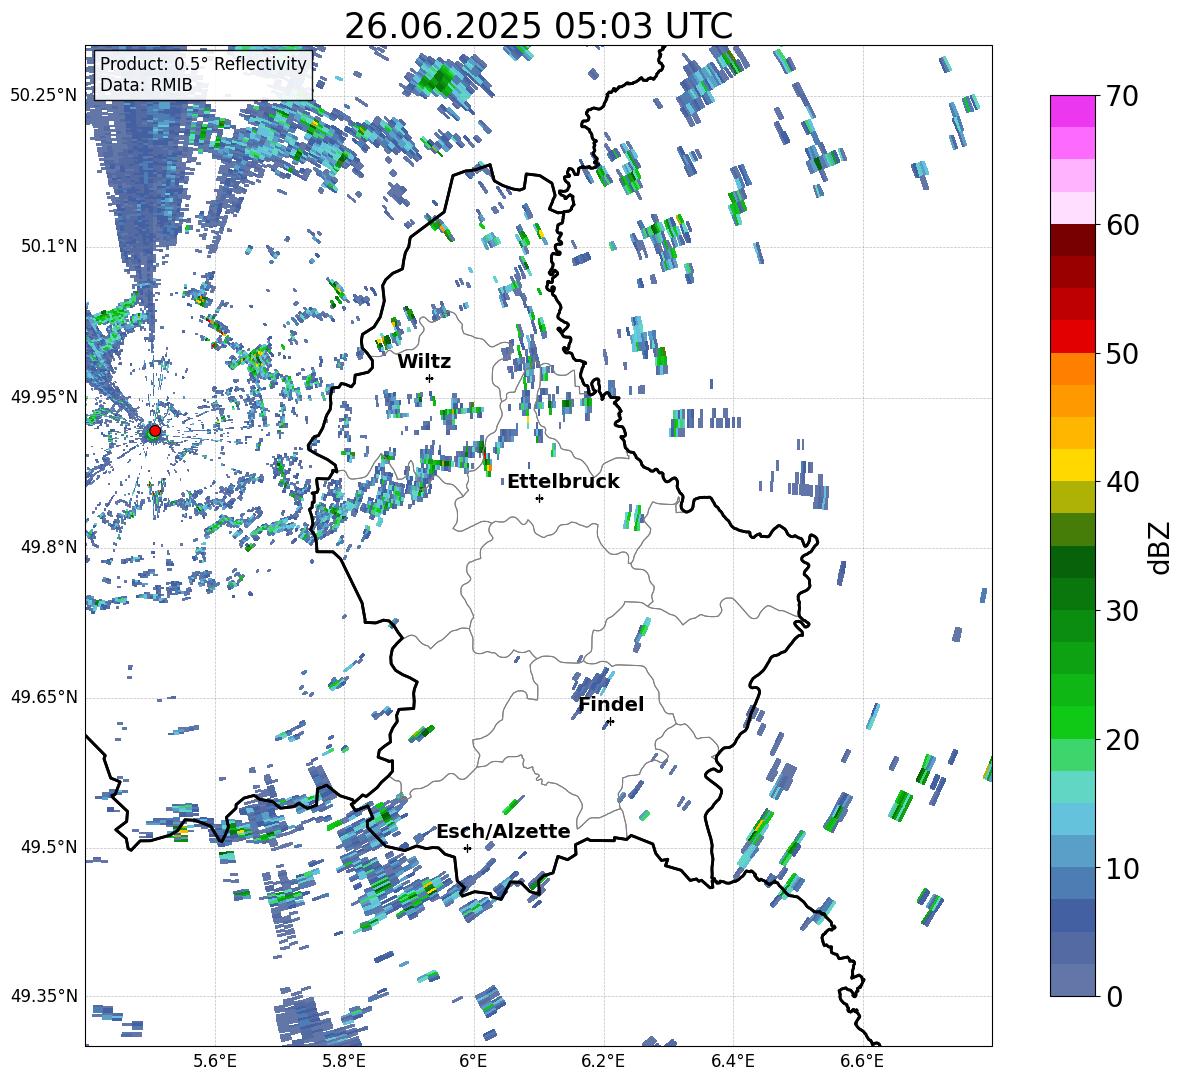1184x1081 pixels.
Task: Click the dark red colorbar segment below 60
Action: pos(1072,240)
